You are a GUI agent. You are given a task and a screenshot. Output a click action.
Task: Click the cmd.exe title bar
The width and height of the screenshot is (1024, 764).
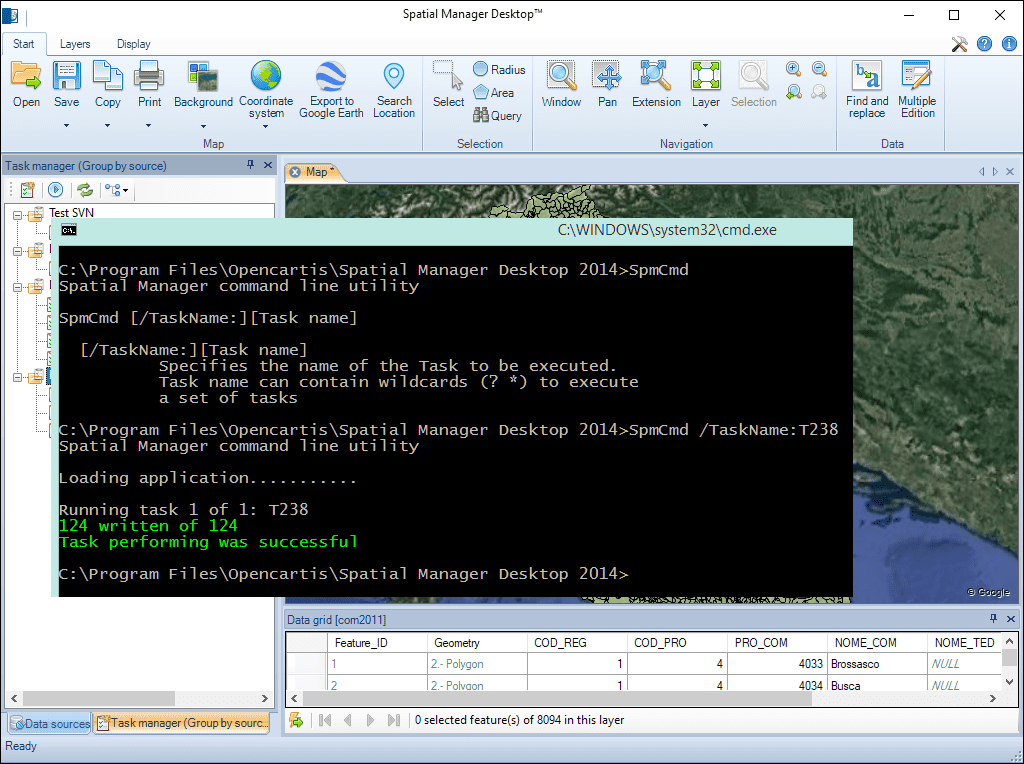[452, 231]
